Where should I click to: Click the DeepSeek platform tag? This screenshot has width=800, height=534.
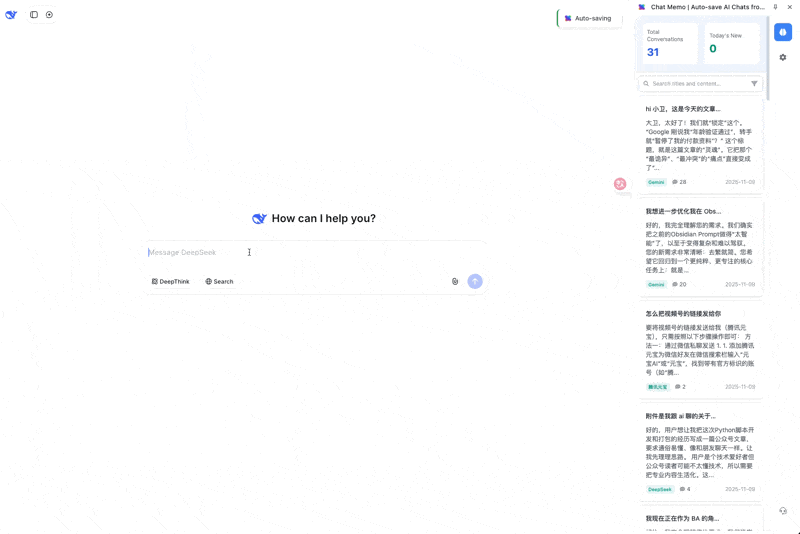pyautogui.click(x=660, y=490)
